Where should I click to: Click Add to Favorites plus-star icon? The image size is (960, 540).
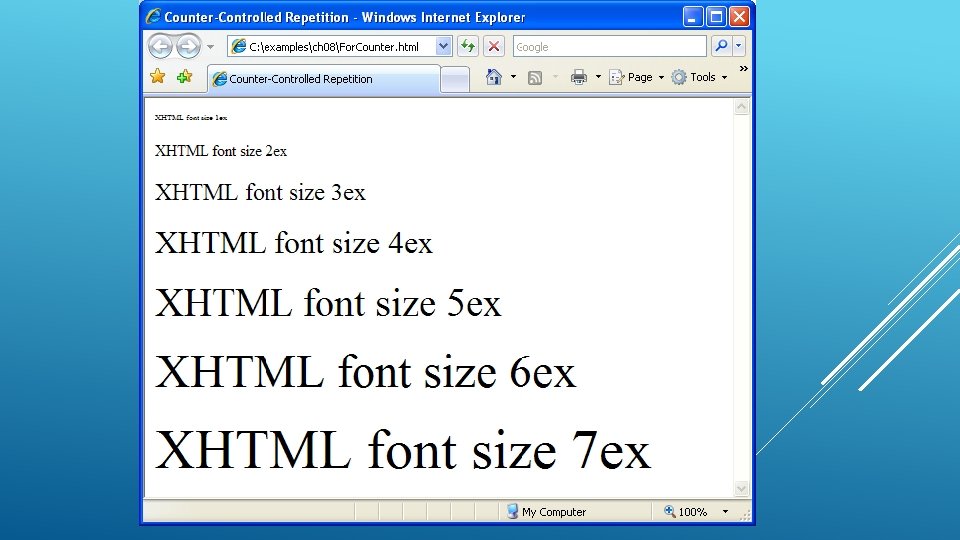click(x=184, y=77)
